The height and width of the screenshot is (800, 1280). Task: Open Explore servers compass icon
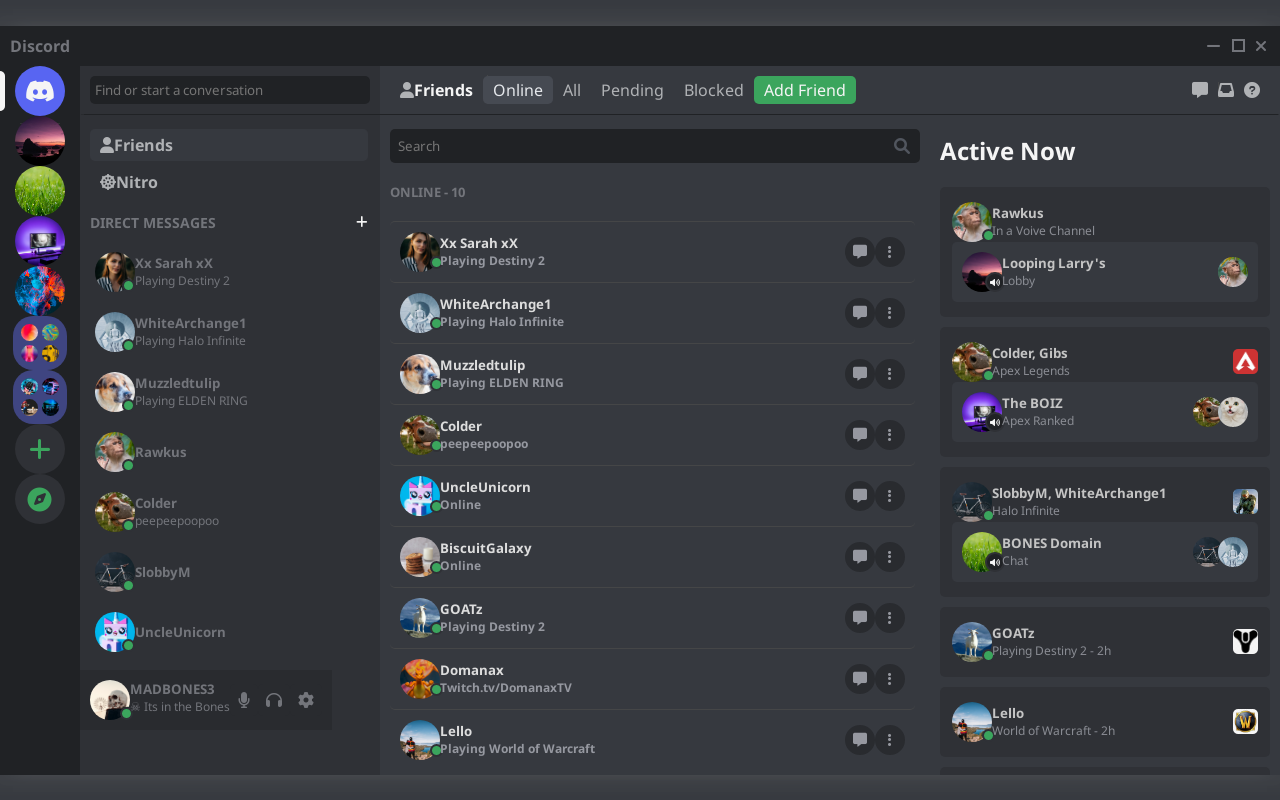coord(40,499)
